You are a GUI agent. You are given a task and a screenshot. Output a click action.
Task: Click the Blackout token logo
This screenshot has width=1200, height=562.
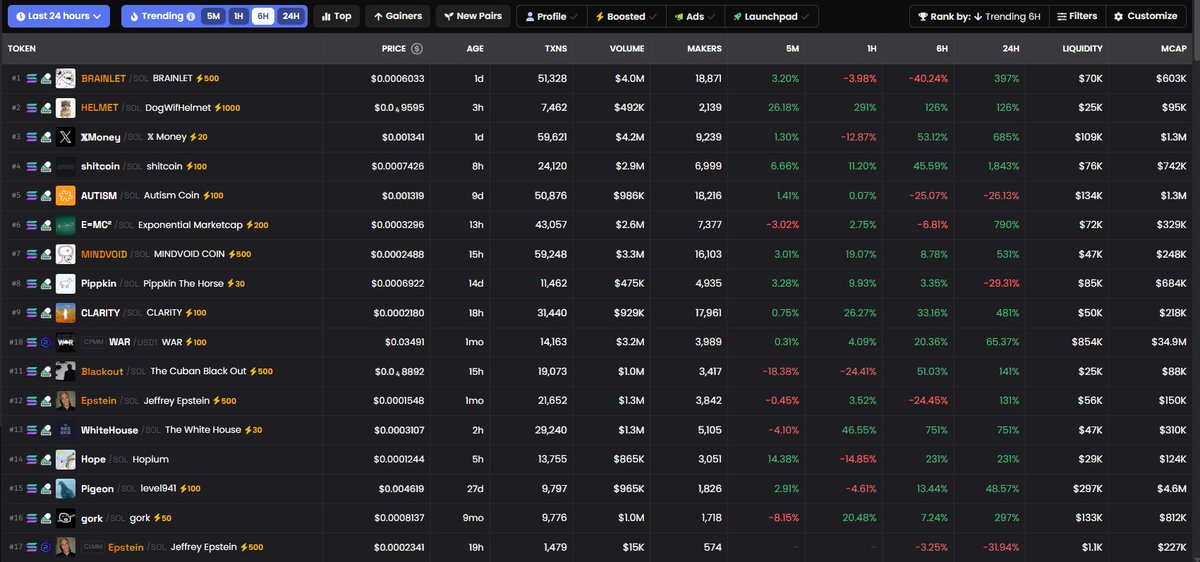pos(66,371)
